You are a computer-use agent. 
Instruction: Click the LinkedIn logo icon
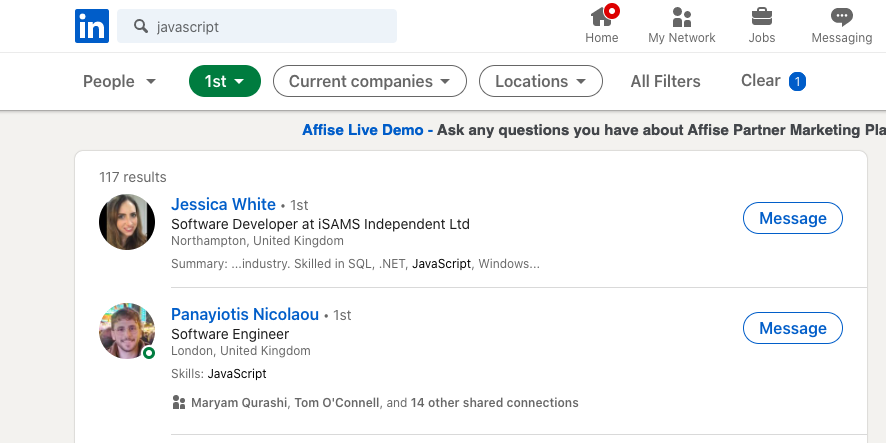pos(92,27)
